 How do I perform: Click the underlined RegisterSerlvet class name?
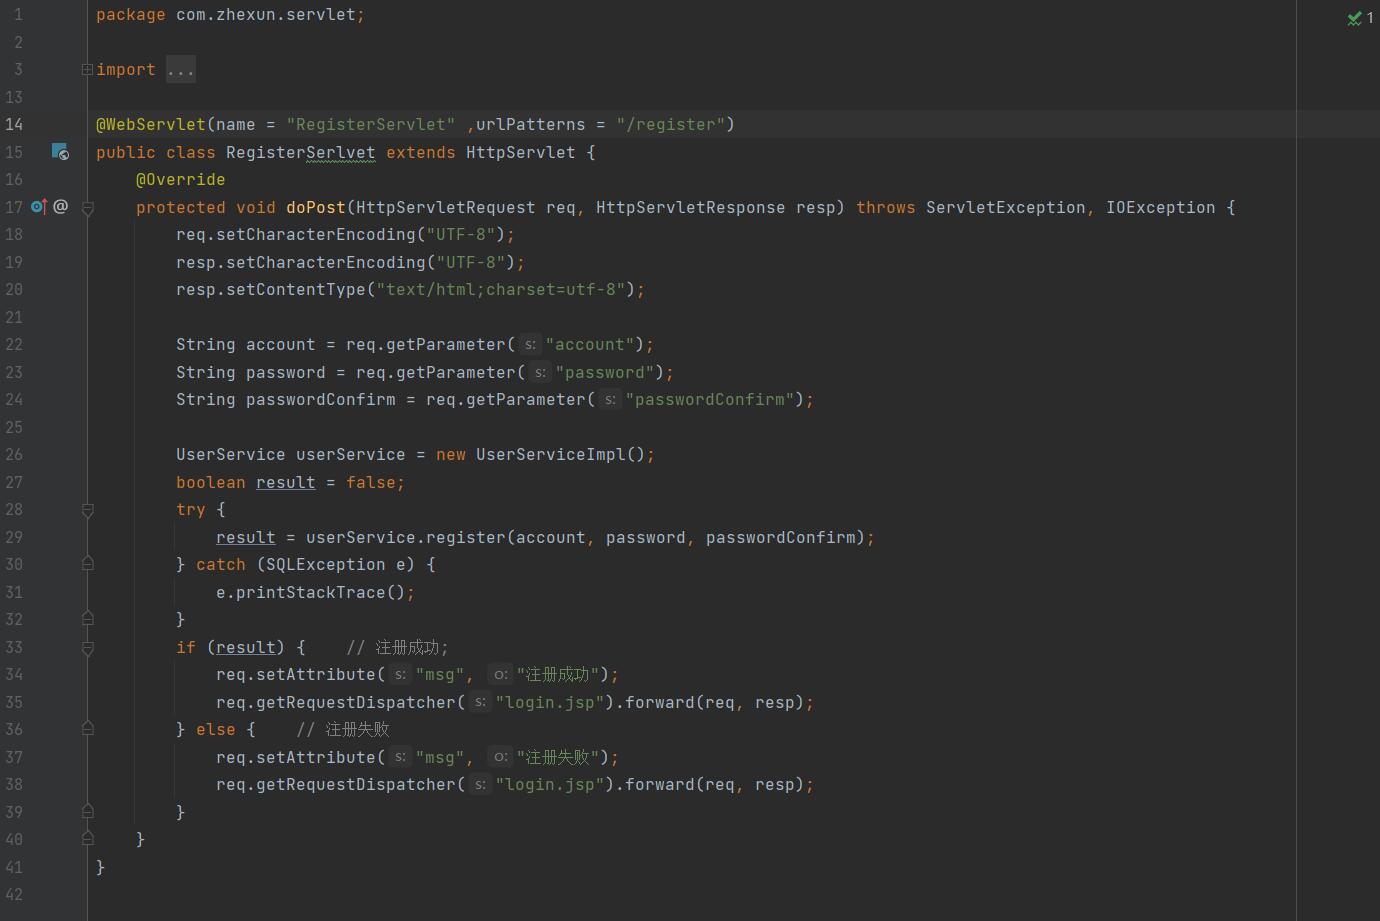click(301, 153)
